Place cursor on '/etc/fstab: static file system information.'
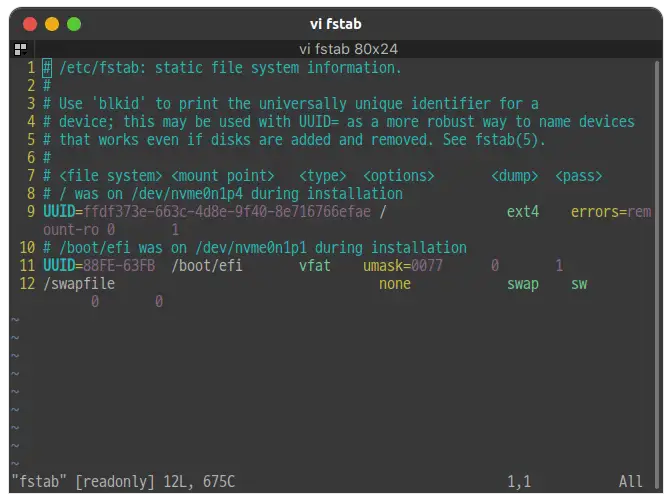Image resolution: width=672 pixels, height=502 pixels. point(230,68)
